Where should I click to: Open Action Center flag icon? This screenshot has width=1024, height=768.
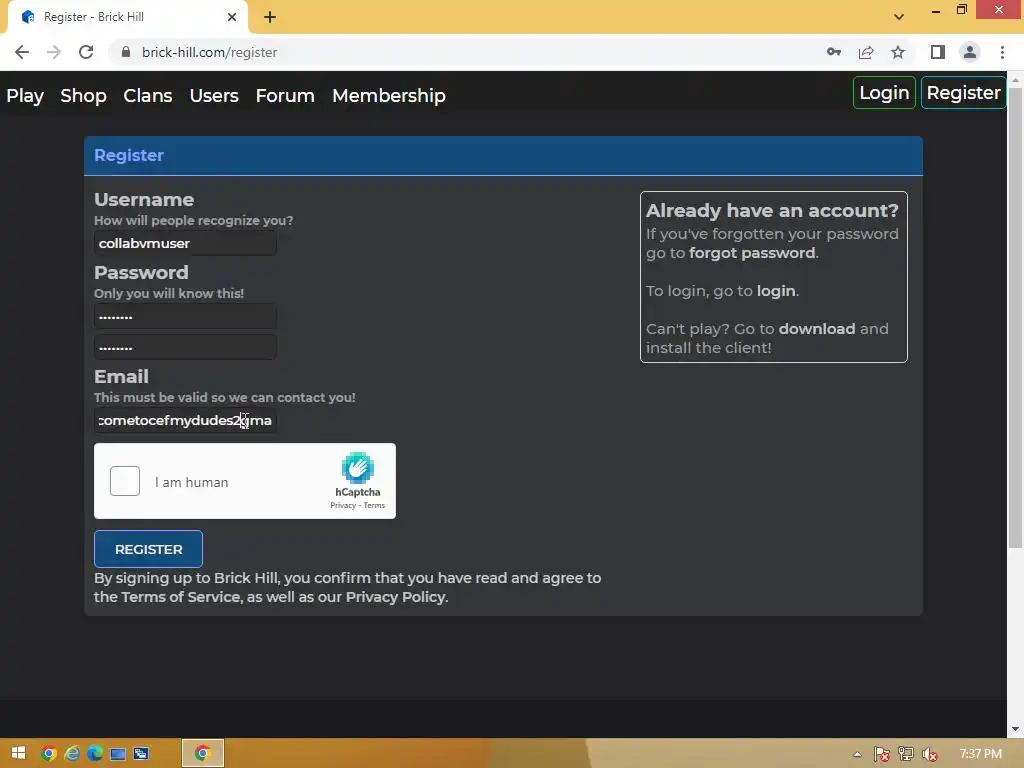click(x=881, y=754)
